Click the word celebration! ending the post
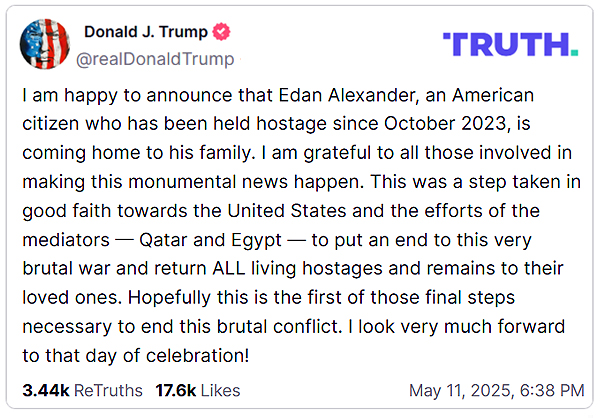Viewport: 600px width, 418px height. [x=197, y=355]
